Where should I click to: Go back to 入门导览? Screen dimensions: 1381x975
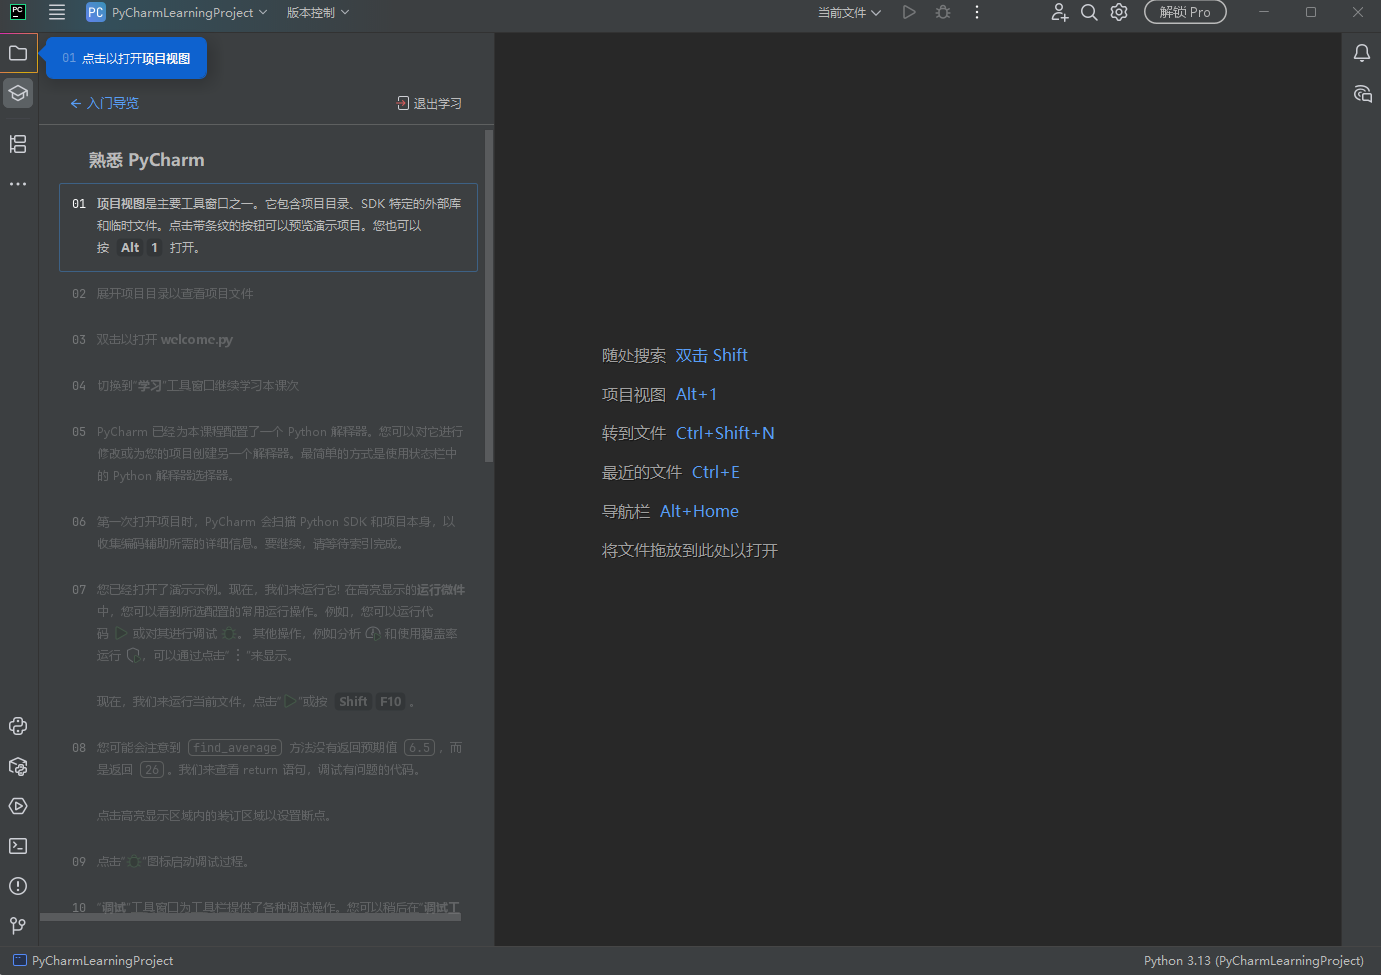104,103
